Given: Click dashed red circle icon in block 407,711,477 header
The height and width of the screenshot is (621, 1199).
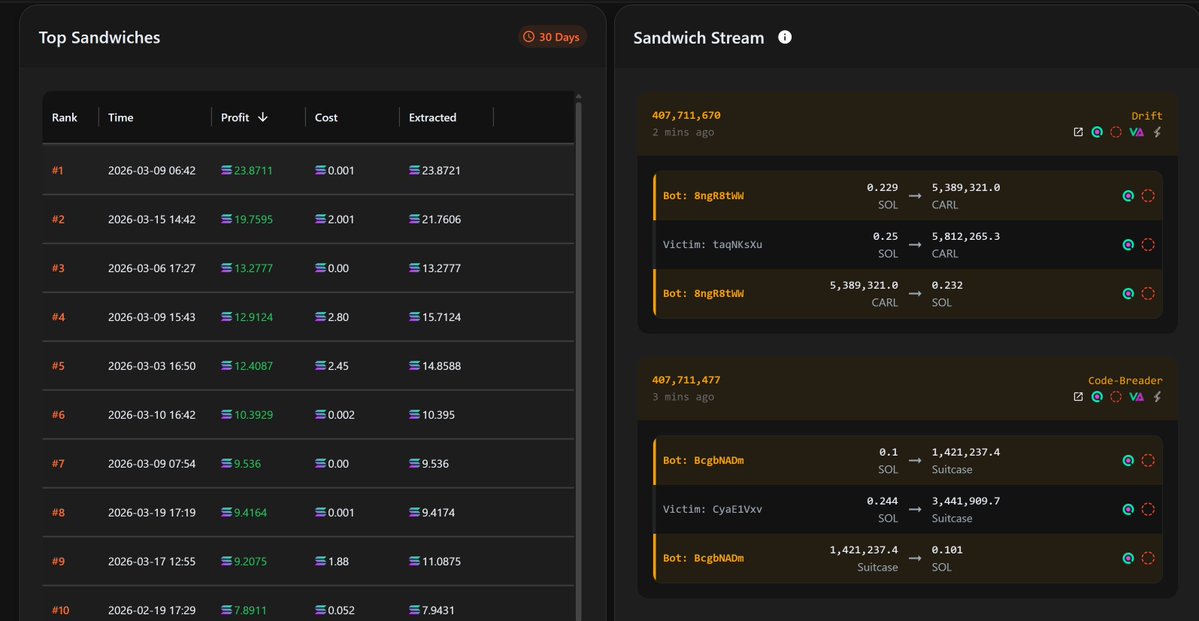Looking at the screenshot, I should point(1116,397).
